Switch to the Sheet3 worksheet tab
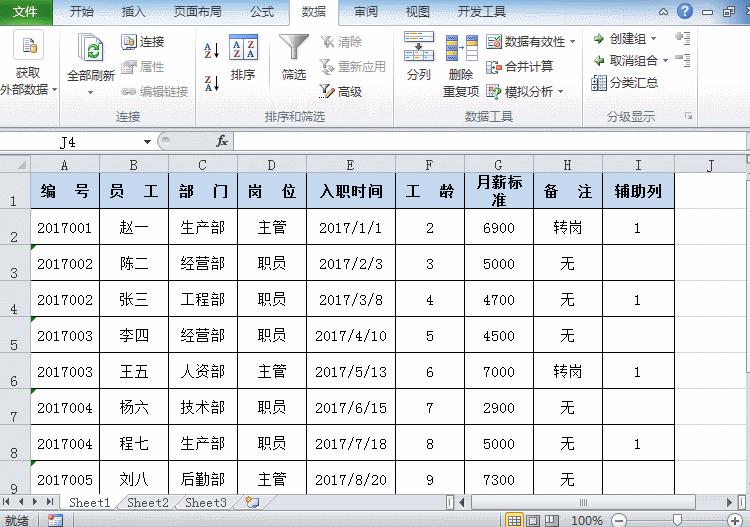The image size is (750, 527). click(206, 503)
